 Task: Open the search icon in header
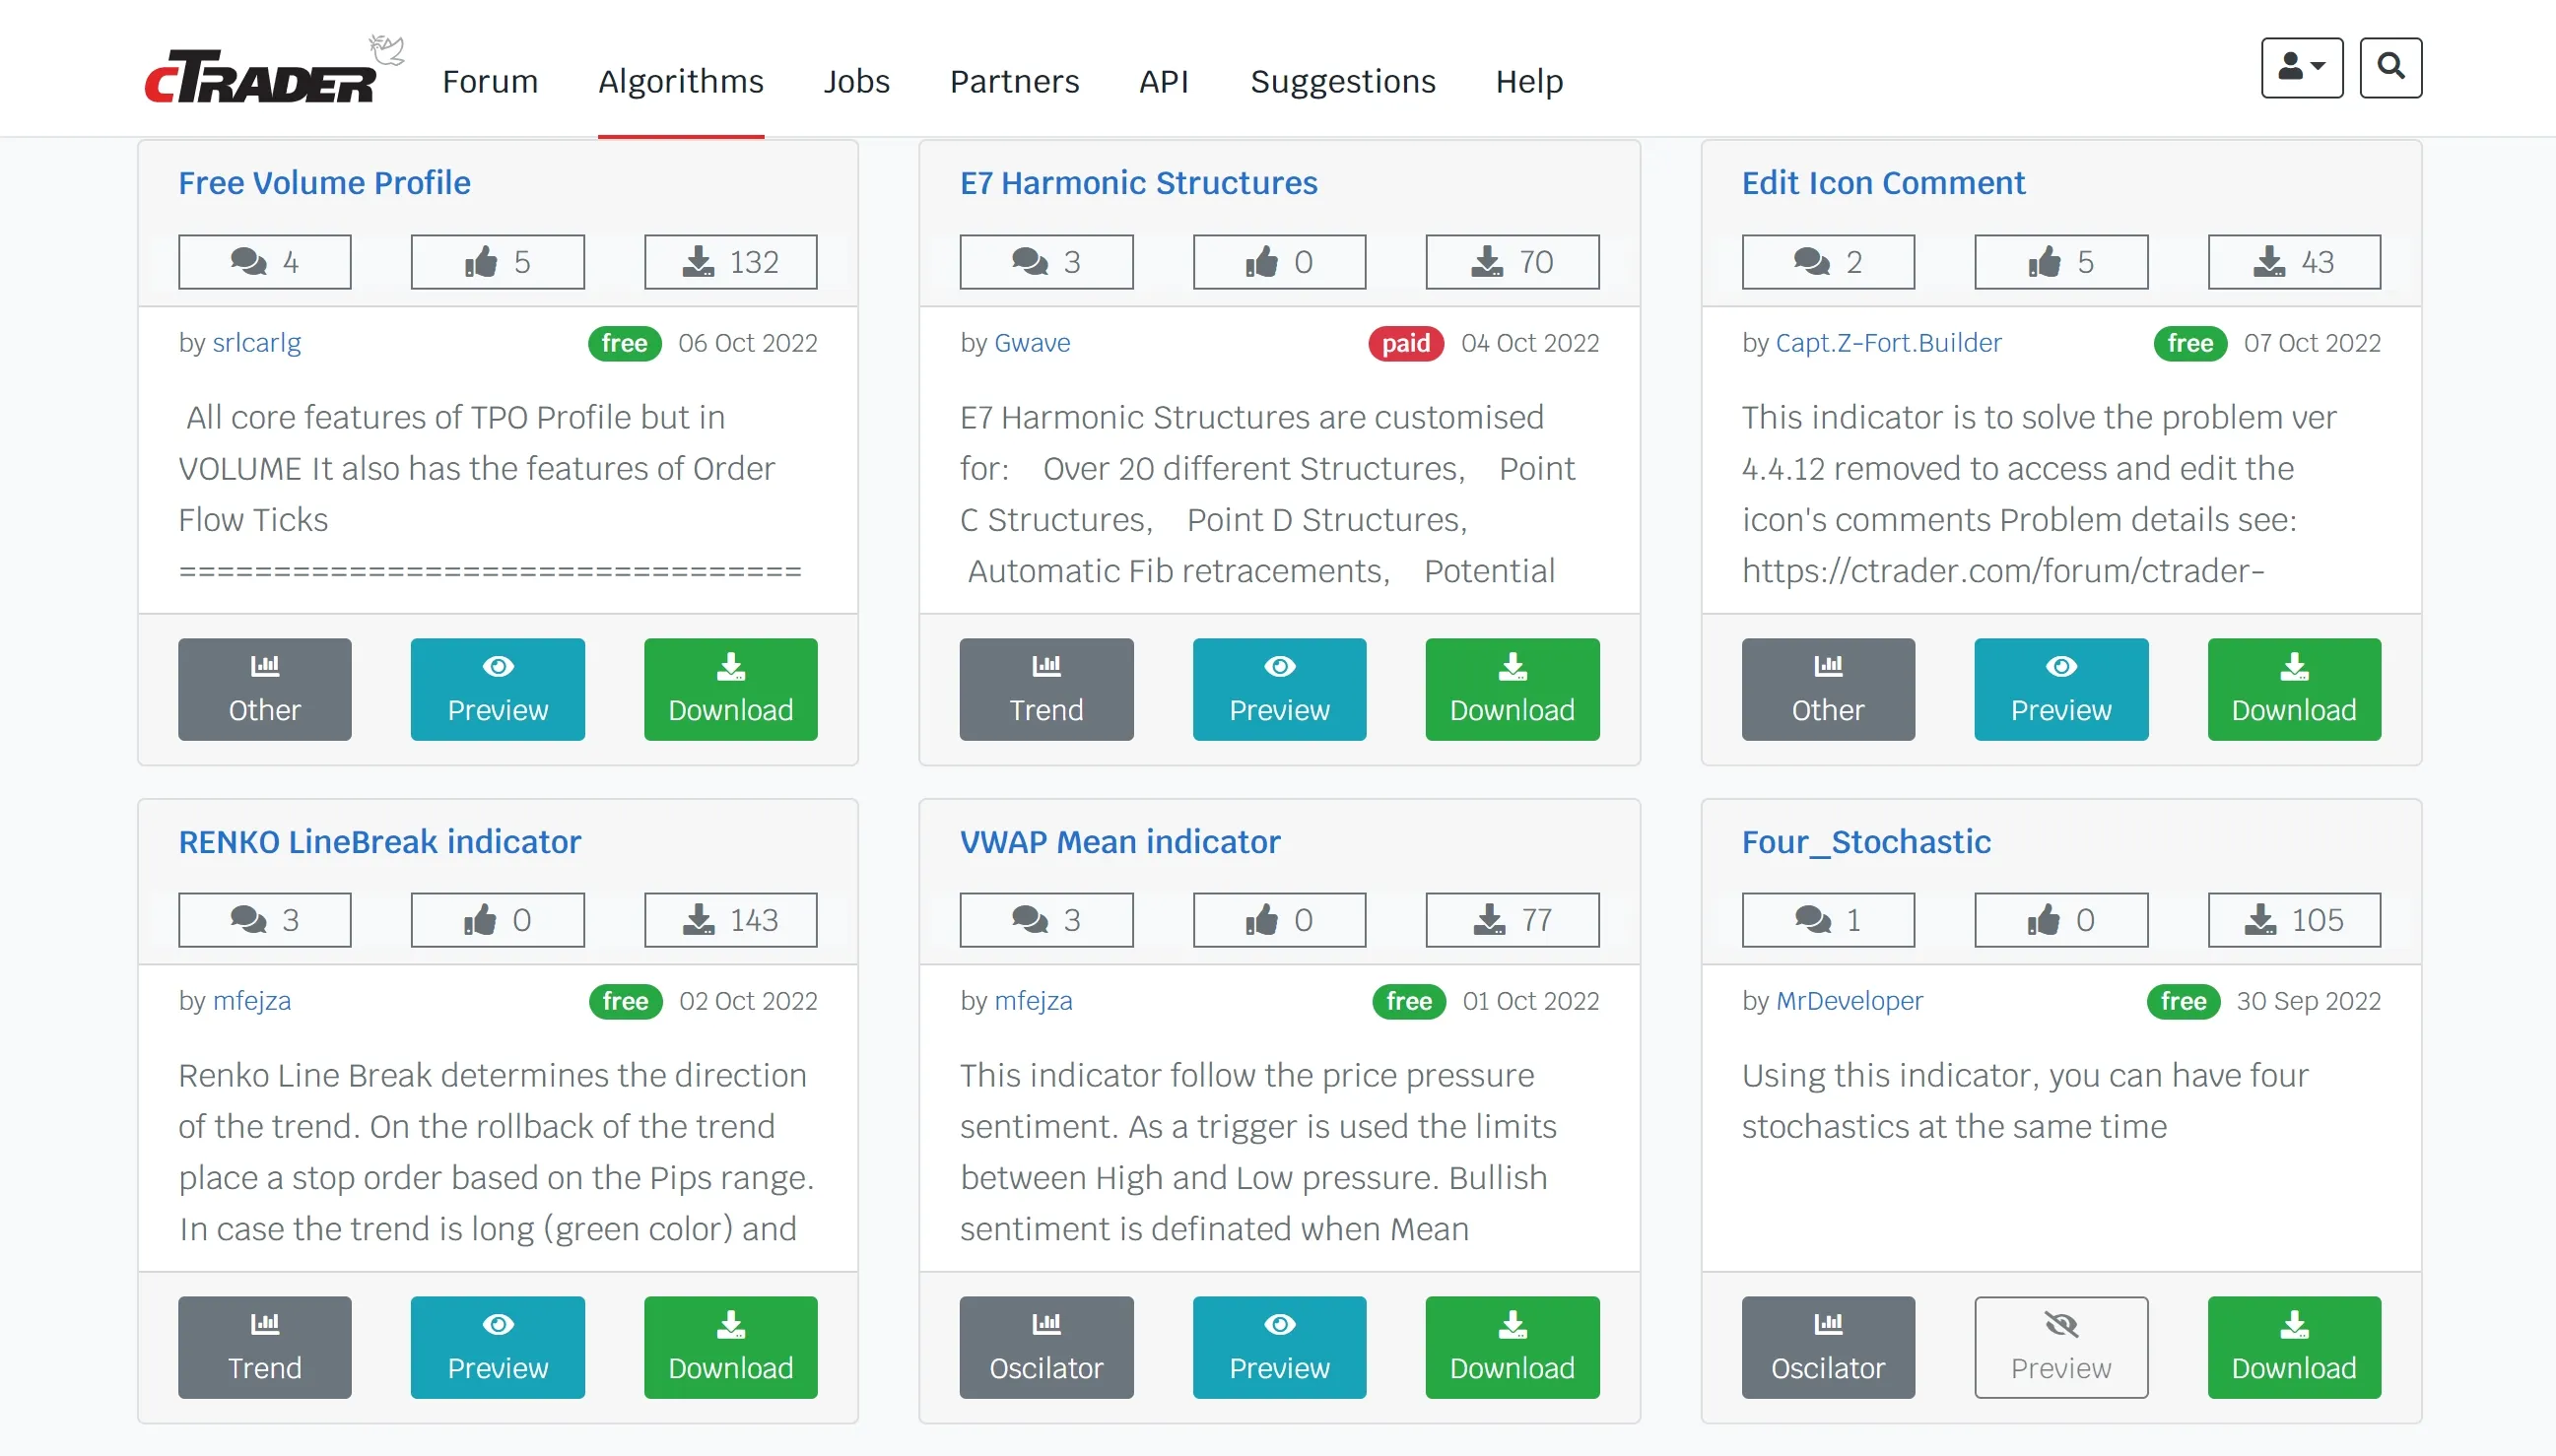coord(2390,68)
